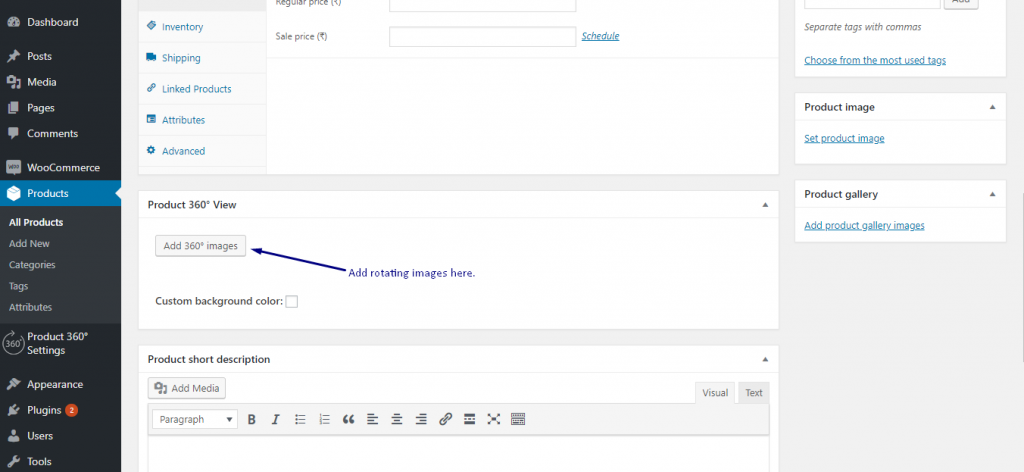Open Tags submenu item
The width and height of the screenshot is (1024, 472).
18,286
